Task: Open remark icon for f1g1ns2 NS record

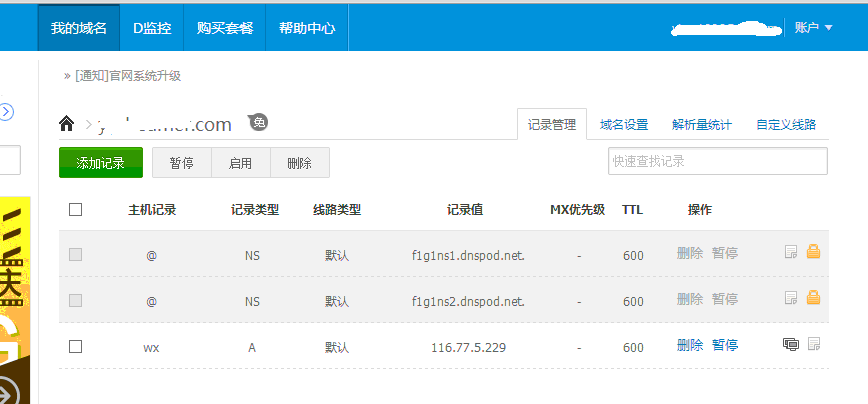Action: pos(791,298)
